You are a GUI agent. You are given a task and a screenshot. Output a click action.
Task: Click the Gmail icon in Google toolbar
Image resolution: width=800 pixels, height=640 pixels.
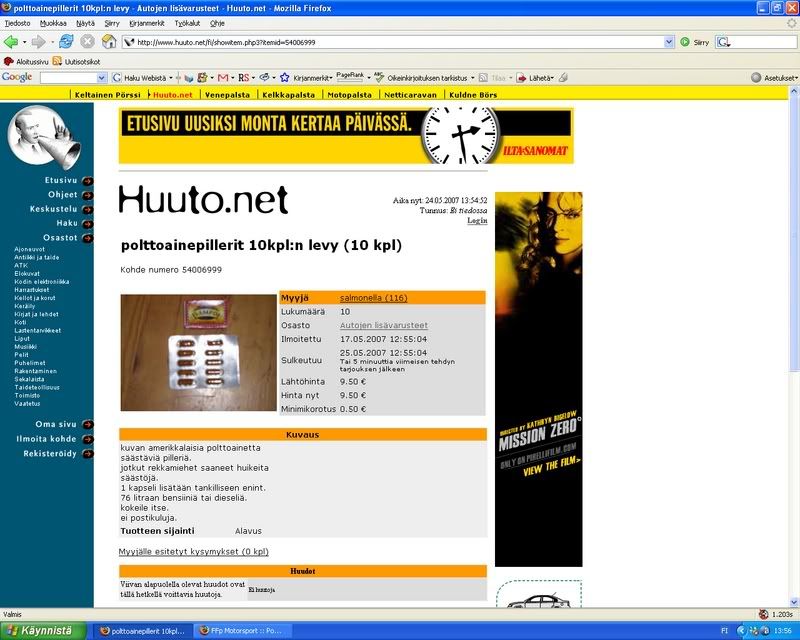pos(223,78)
